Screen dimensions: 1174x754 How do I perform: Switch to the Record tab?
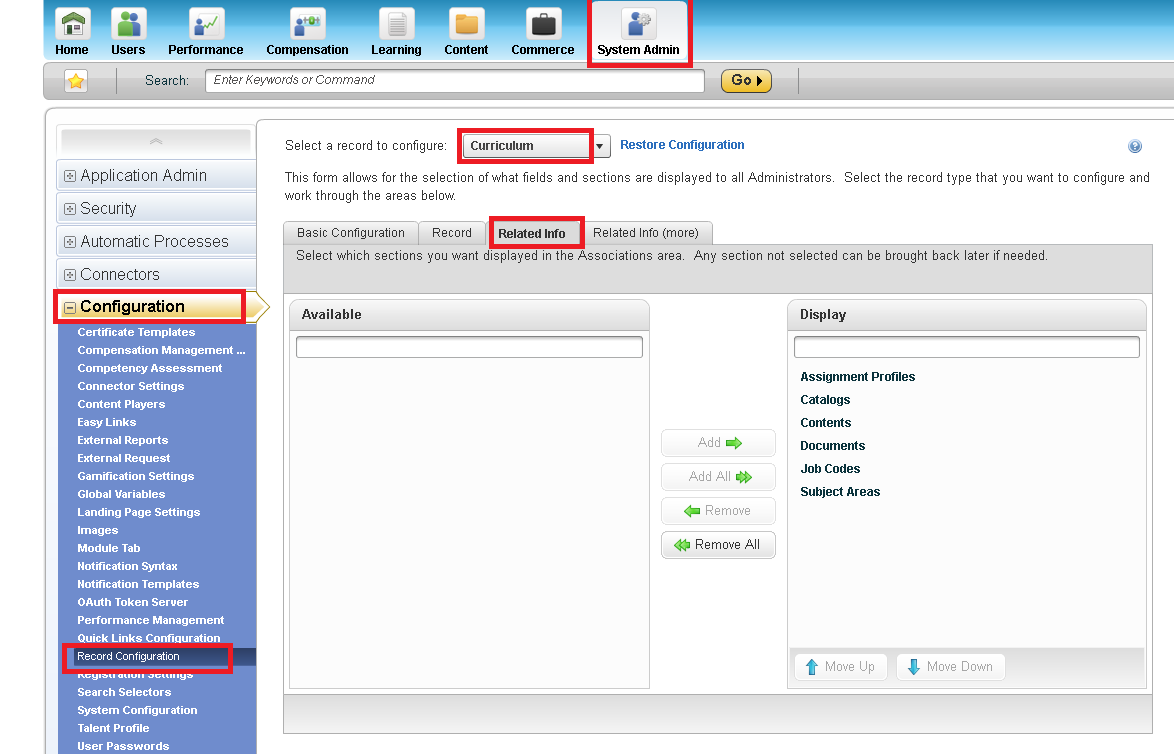[x=451, y=233]
